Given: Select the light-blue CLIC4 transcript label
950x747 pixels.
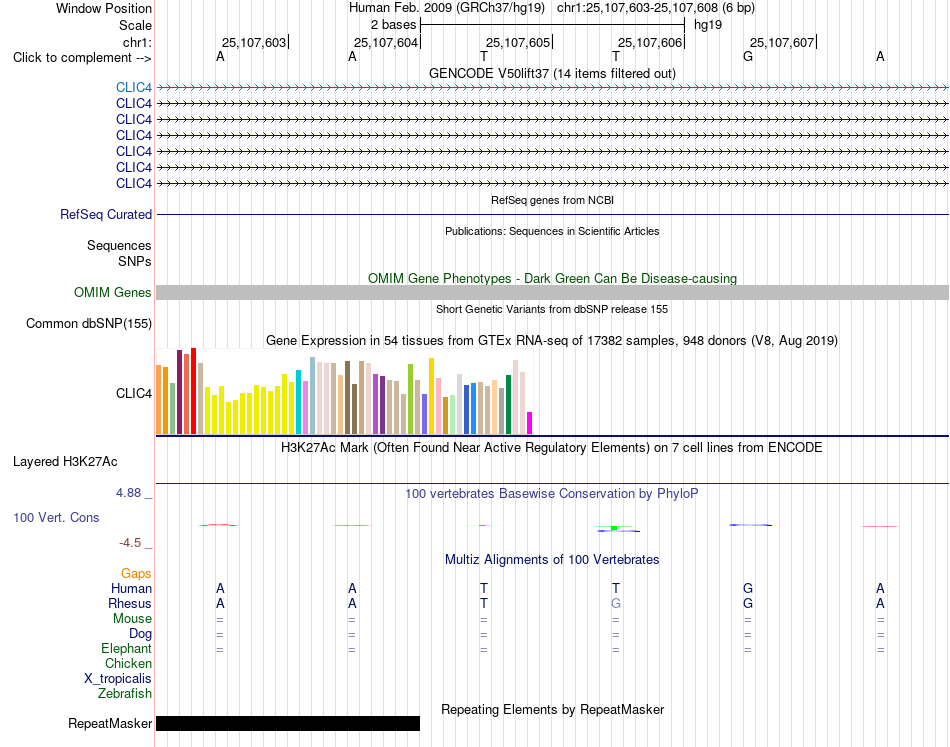Looking at the screenshot, I should tap(134, 87).
